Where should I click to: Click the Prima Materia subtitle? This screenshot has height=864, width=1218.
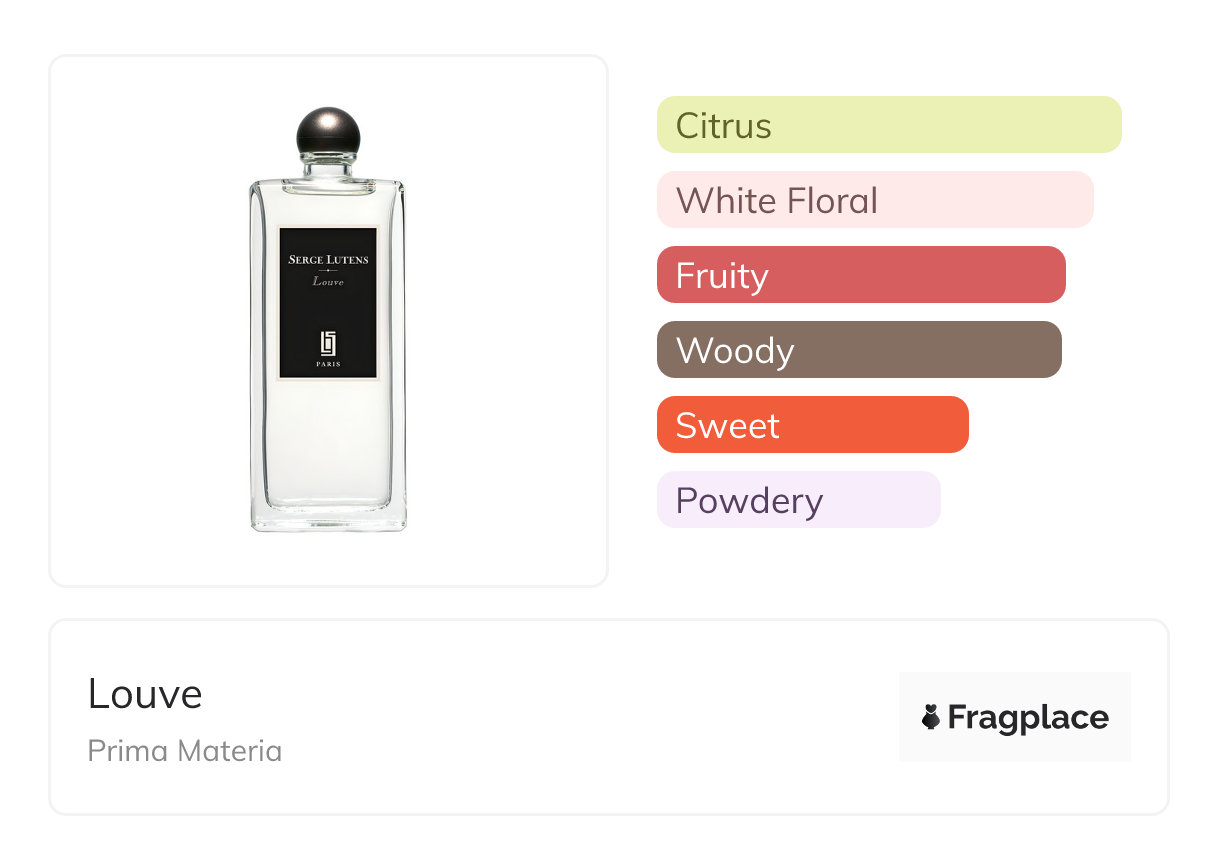(x=185, y=751)
